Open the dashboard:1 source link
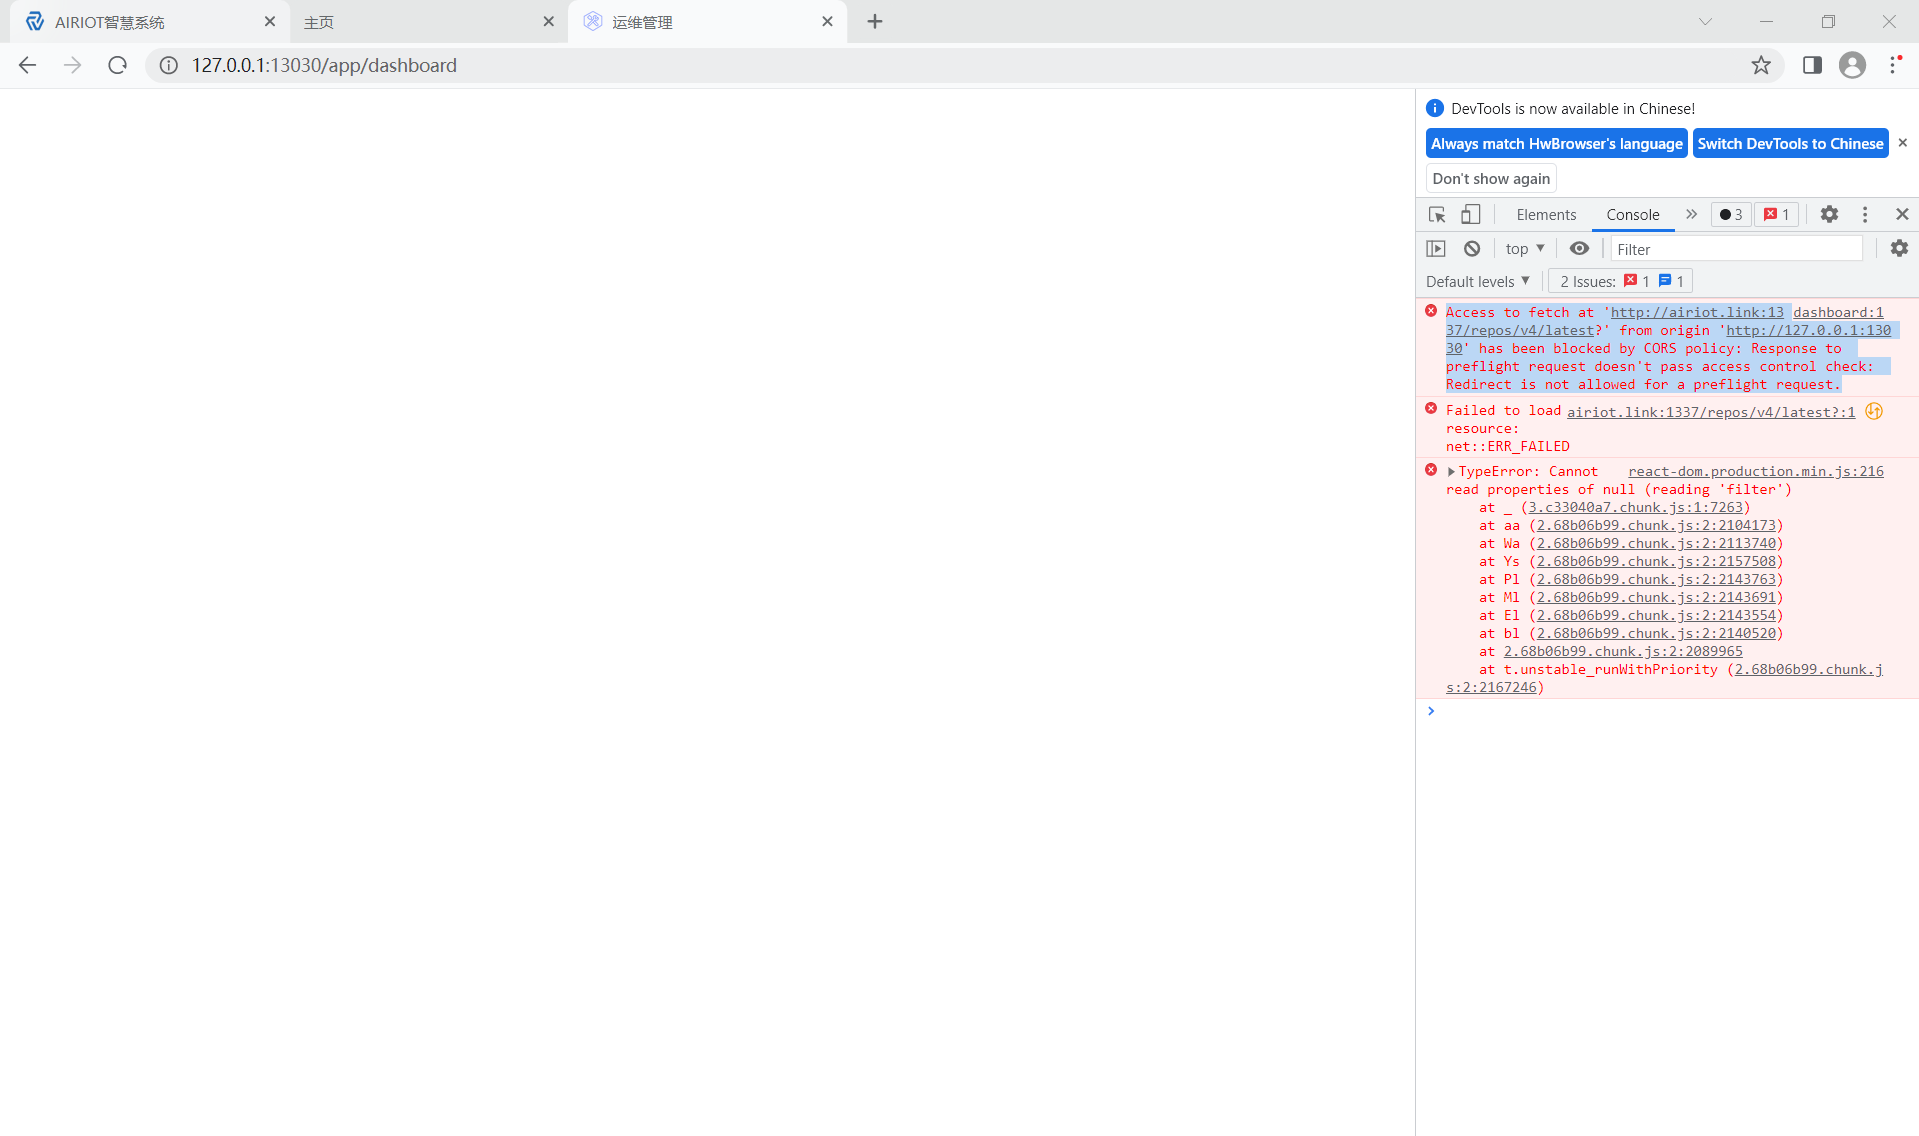Screen dimensions: 1919x1136 (x=1838, y=313)
